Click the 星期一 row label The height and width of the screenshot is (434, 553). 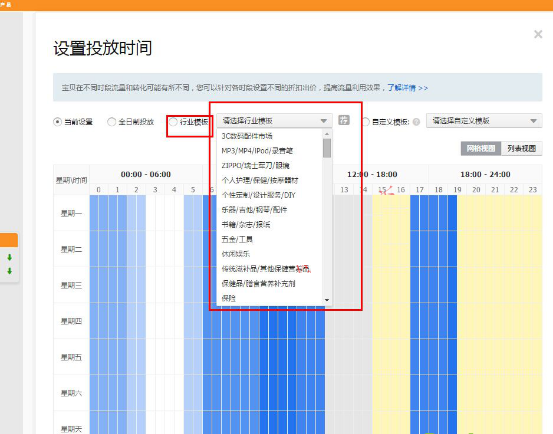[x=71, y=213]
